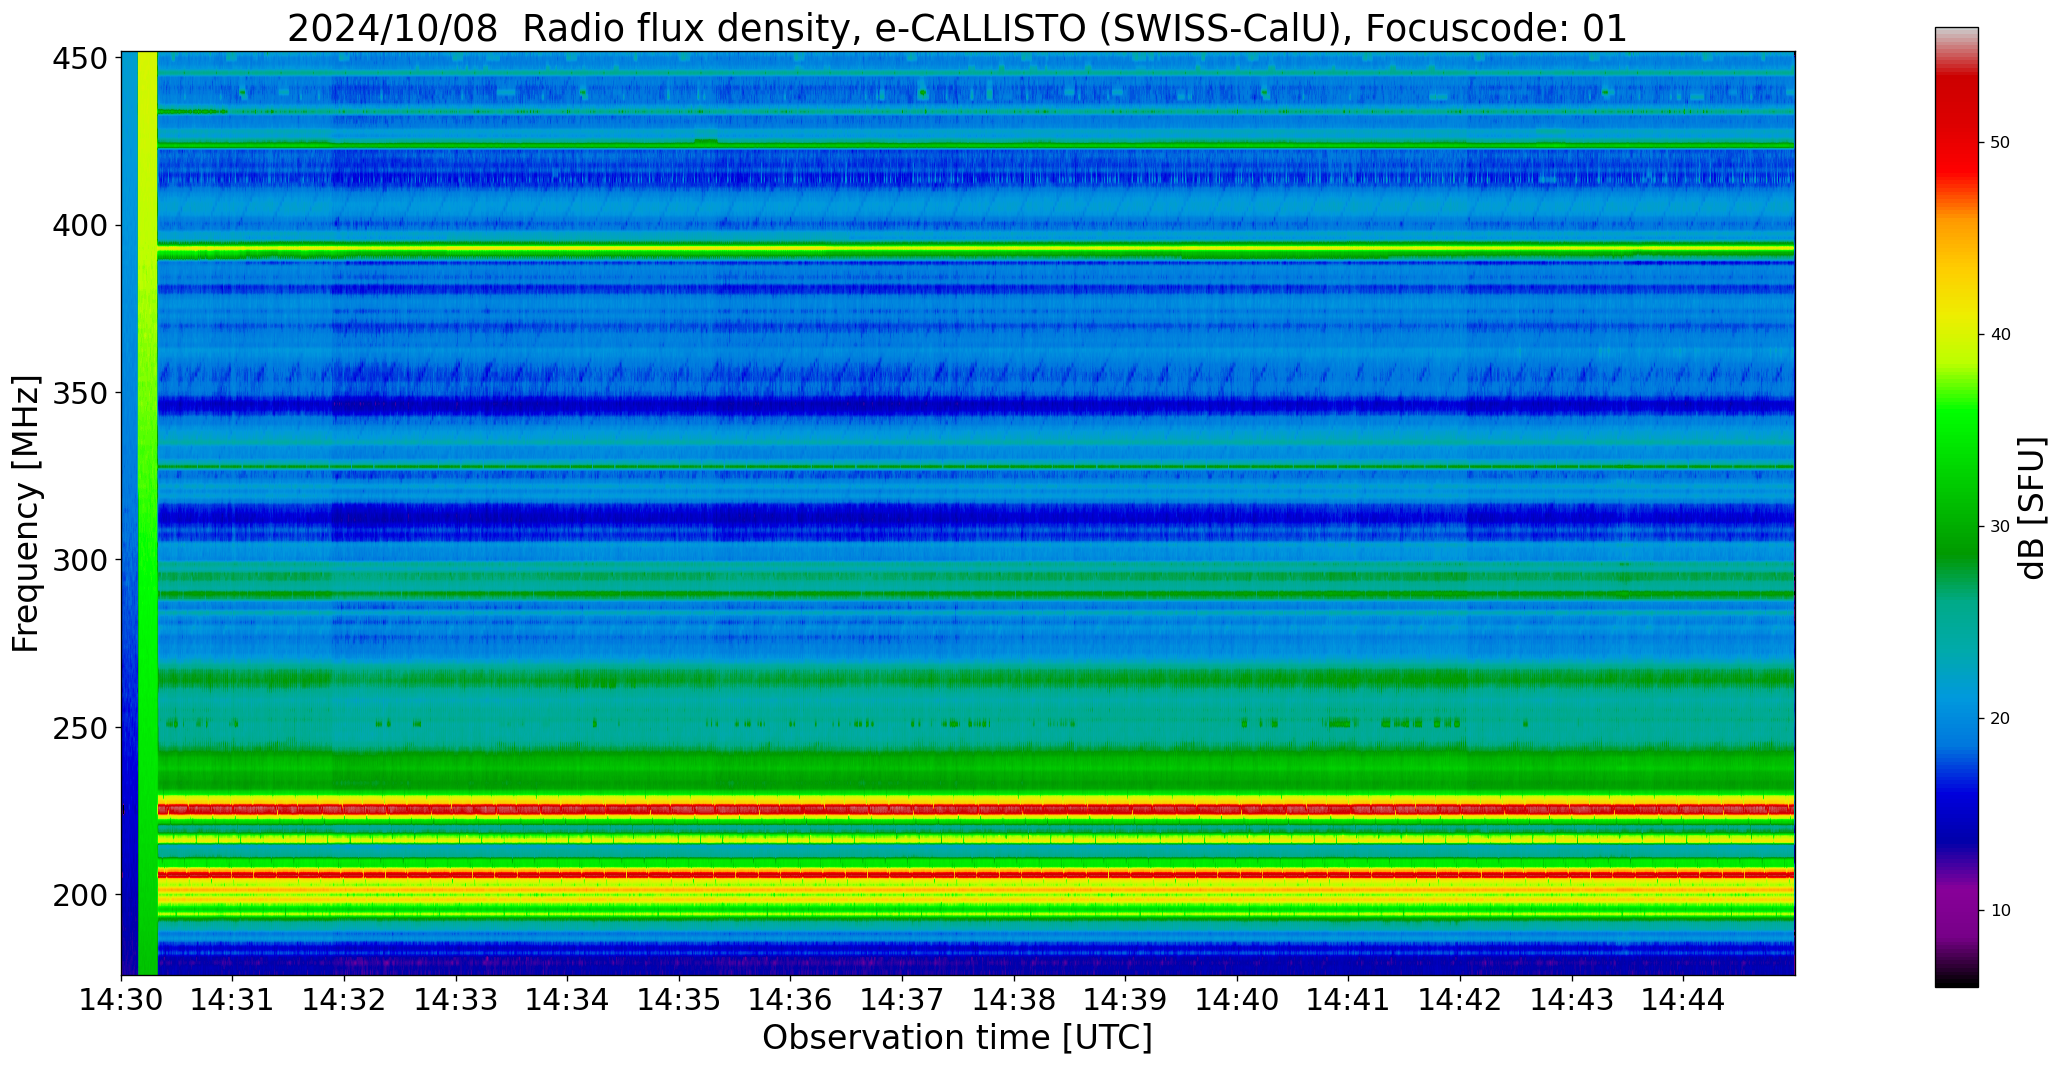This screenshot has height=1067, width=2062.
Task: Click the colorbar tick label 50
Action: (2000, 143)
